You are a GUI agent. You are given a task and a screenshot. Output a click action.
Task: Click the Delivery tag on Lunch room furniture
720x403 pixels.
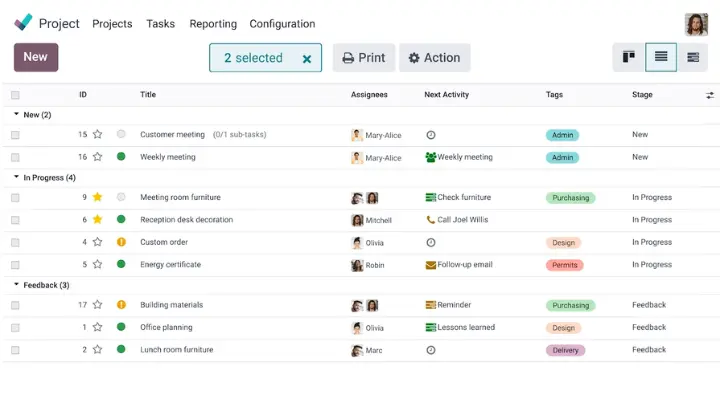tap(565, 350)
